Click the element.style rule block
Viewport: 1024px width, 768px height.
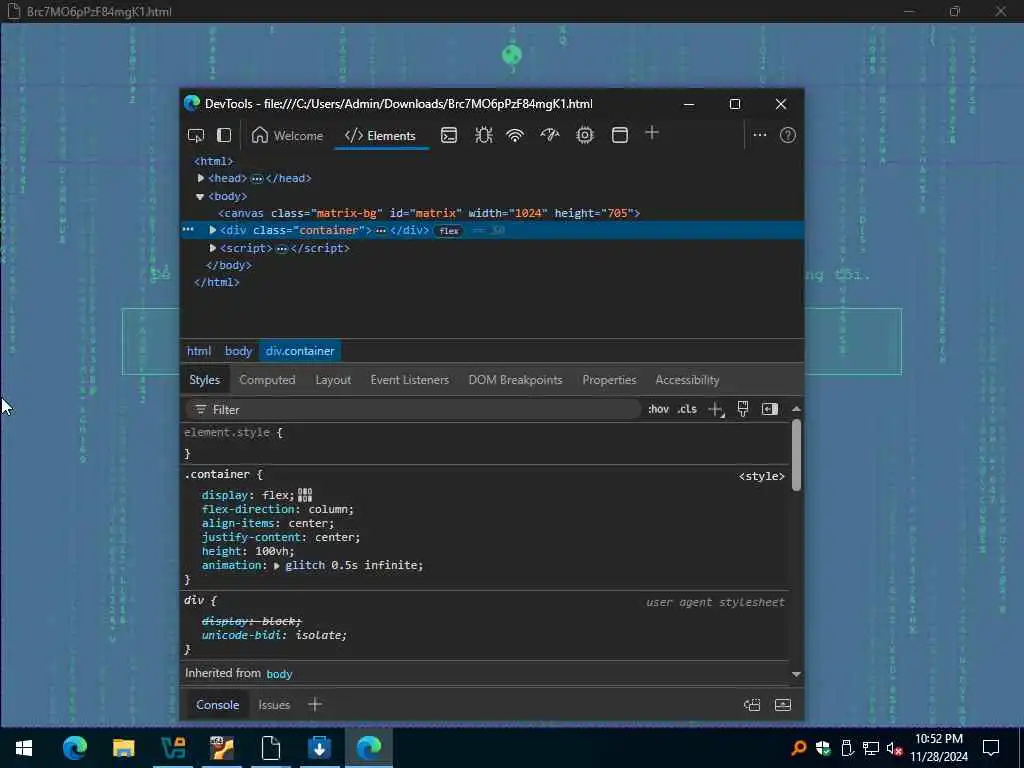485,443
